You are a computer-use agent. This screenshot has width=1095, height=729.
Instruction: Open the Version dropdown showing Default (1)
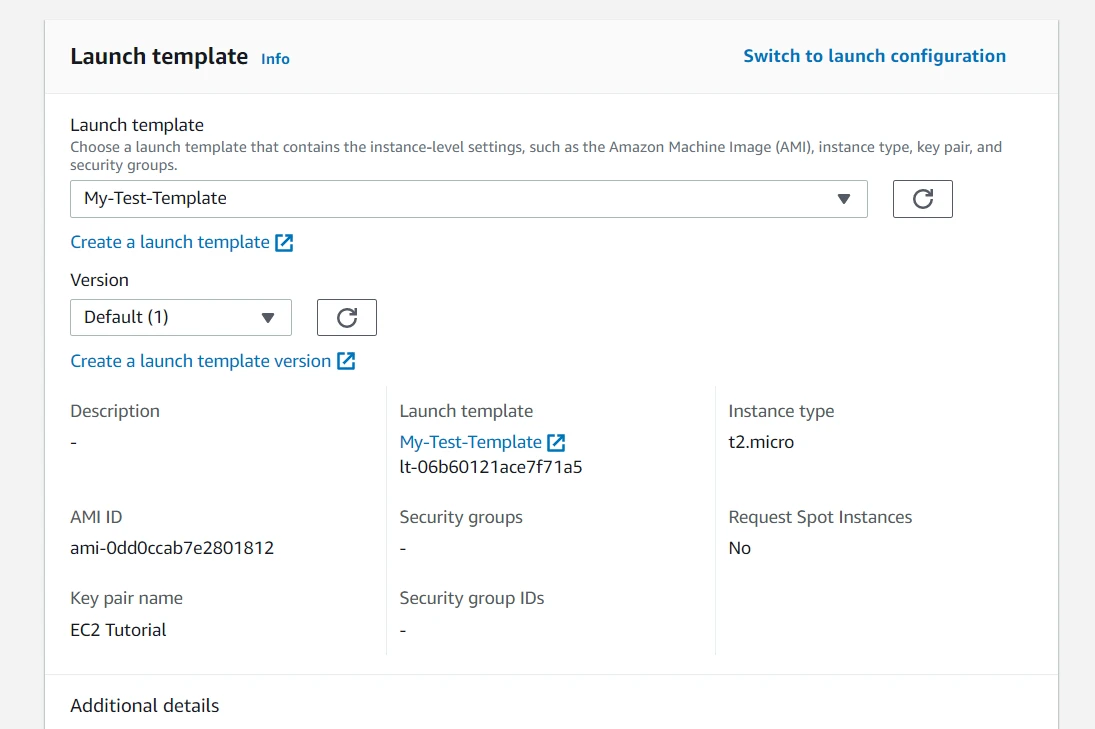(x=180, y=317)
